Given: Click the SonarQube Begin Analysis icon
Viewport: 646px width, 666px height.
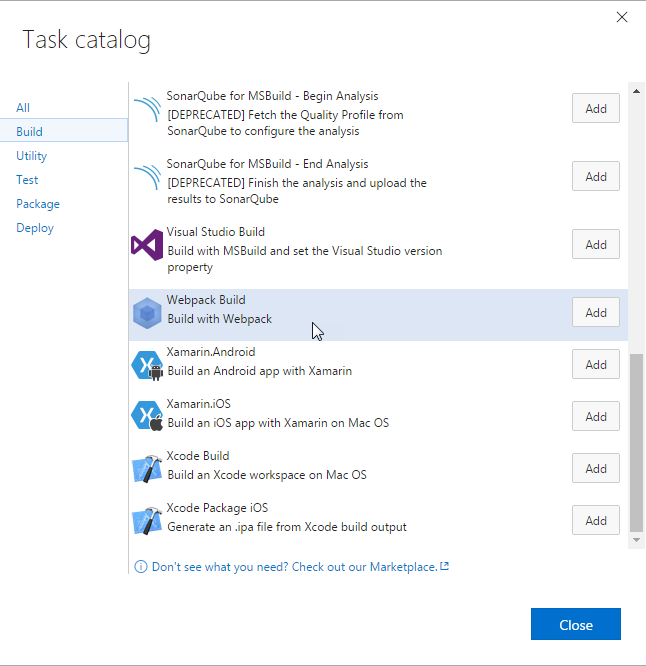Looking at the screenshot, I should click(147, 109).
